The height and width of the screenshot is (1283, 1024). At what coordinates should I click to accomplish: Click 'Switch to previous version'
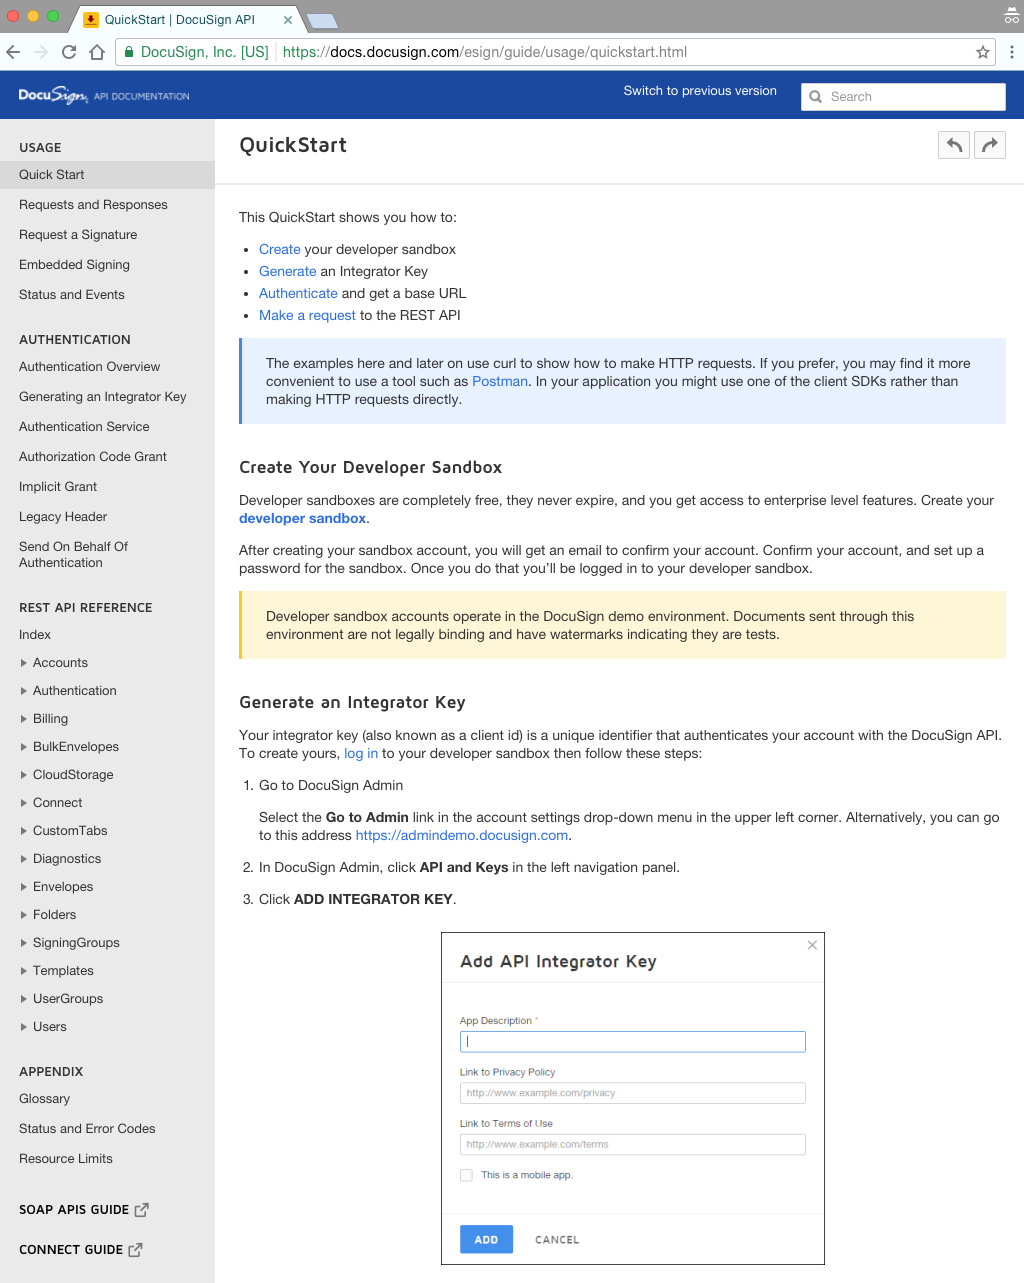point(699,90)
